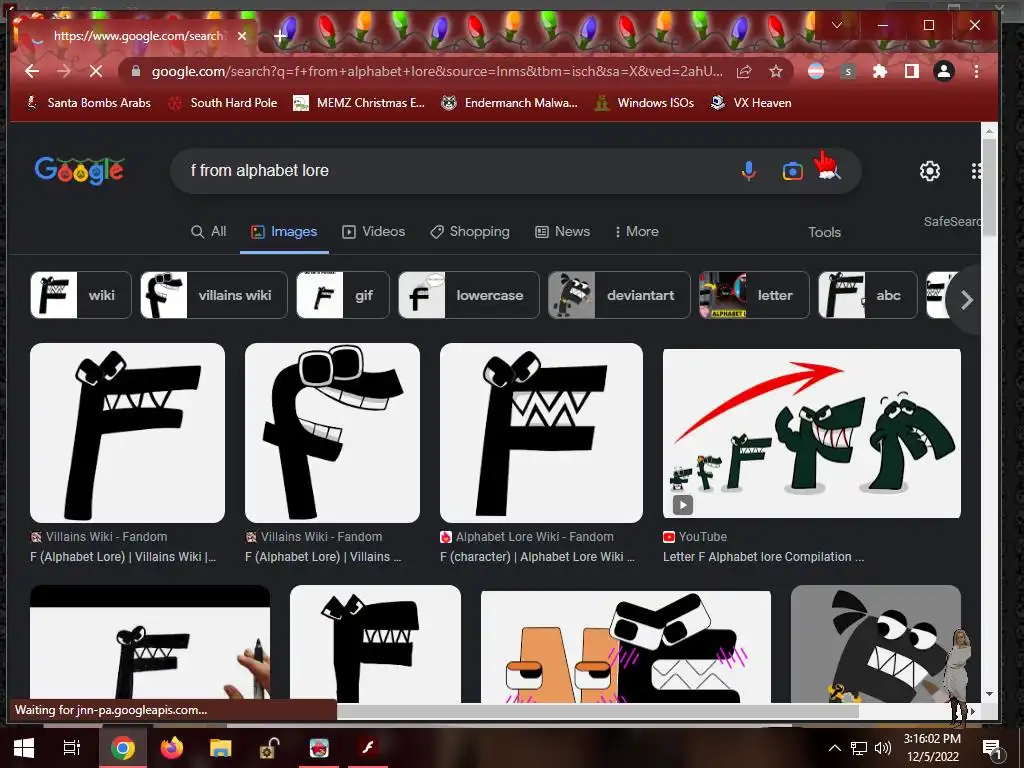Select the wiki filter chip
Screen dimensions: 1024x768
tap(80, 295)
